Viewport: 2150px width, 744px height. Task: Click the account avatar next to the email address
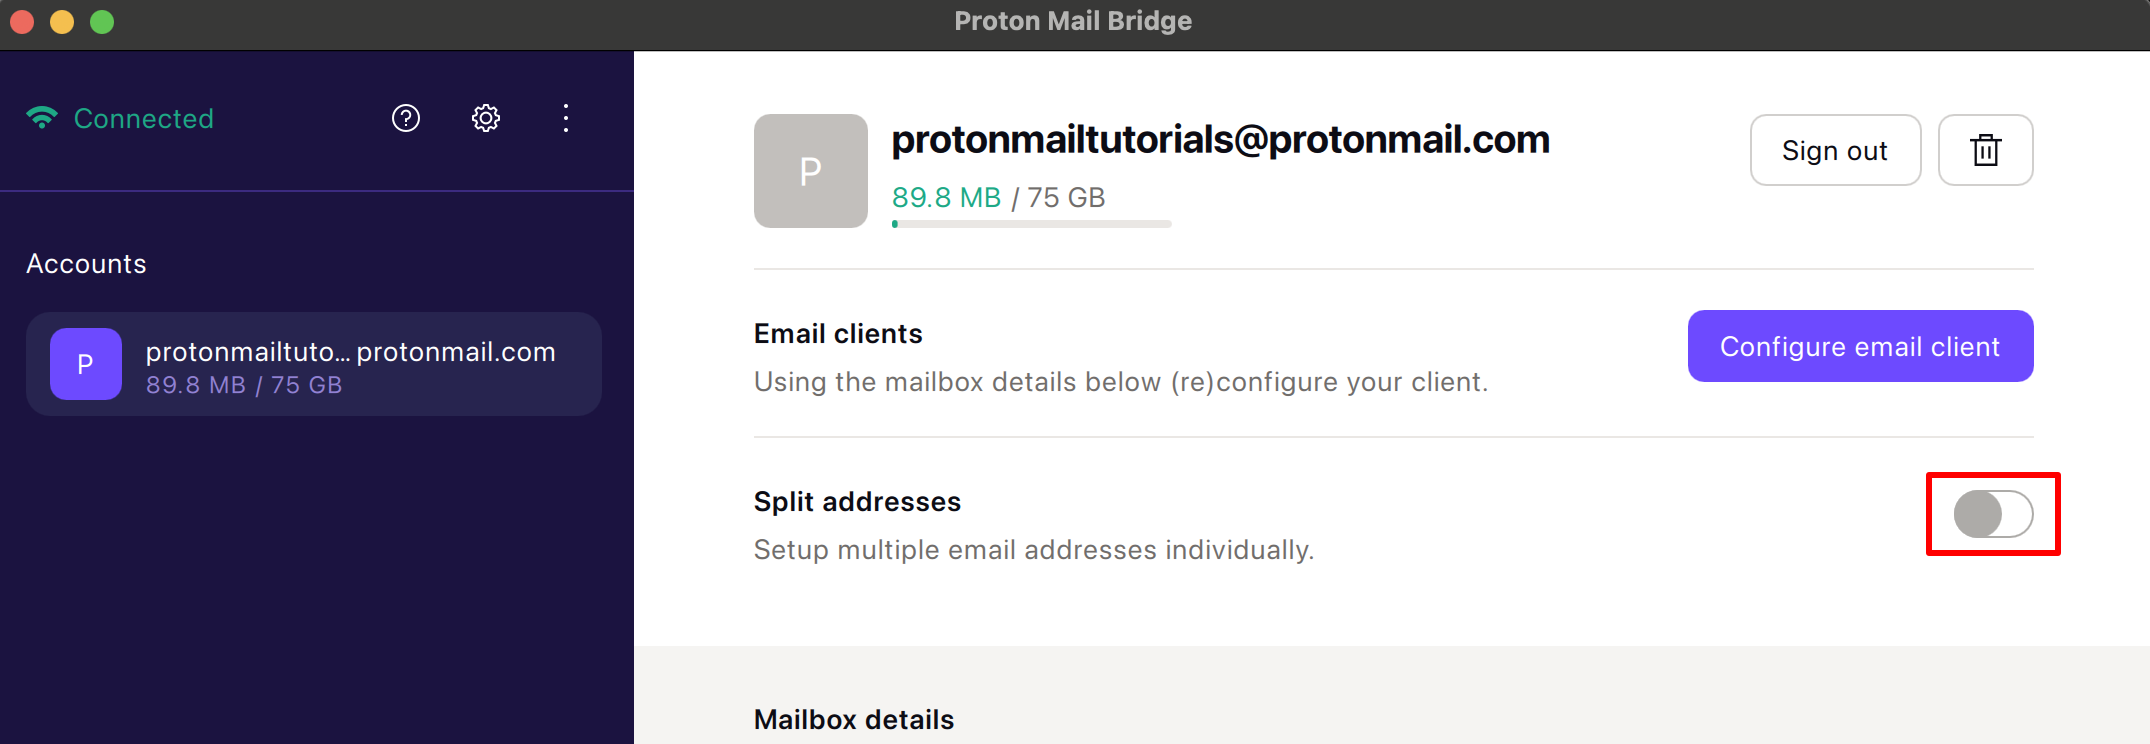point(810,170)
